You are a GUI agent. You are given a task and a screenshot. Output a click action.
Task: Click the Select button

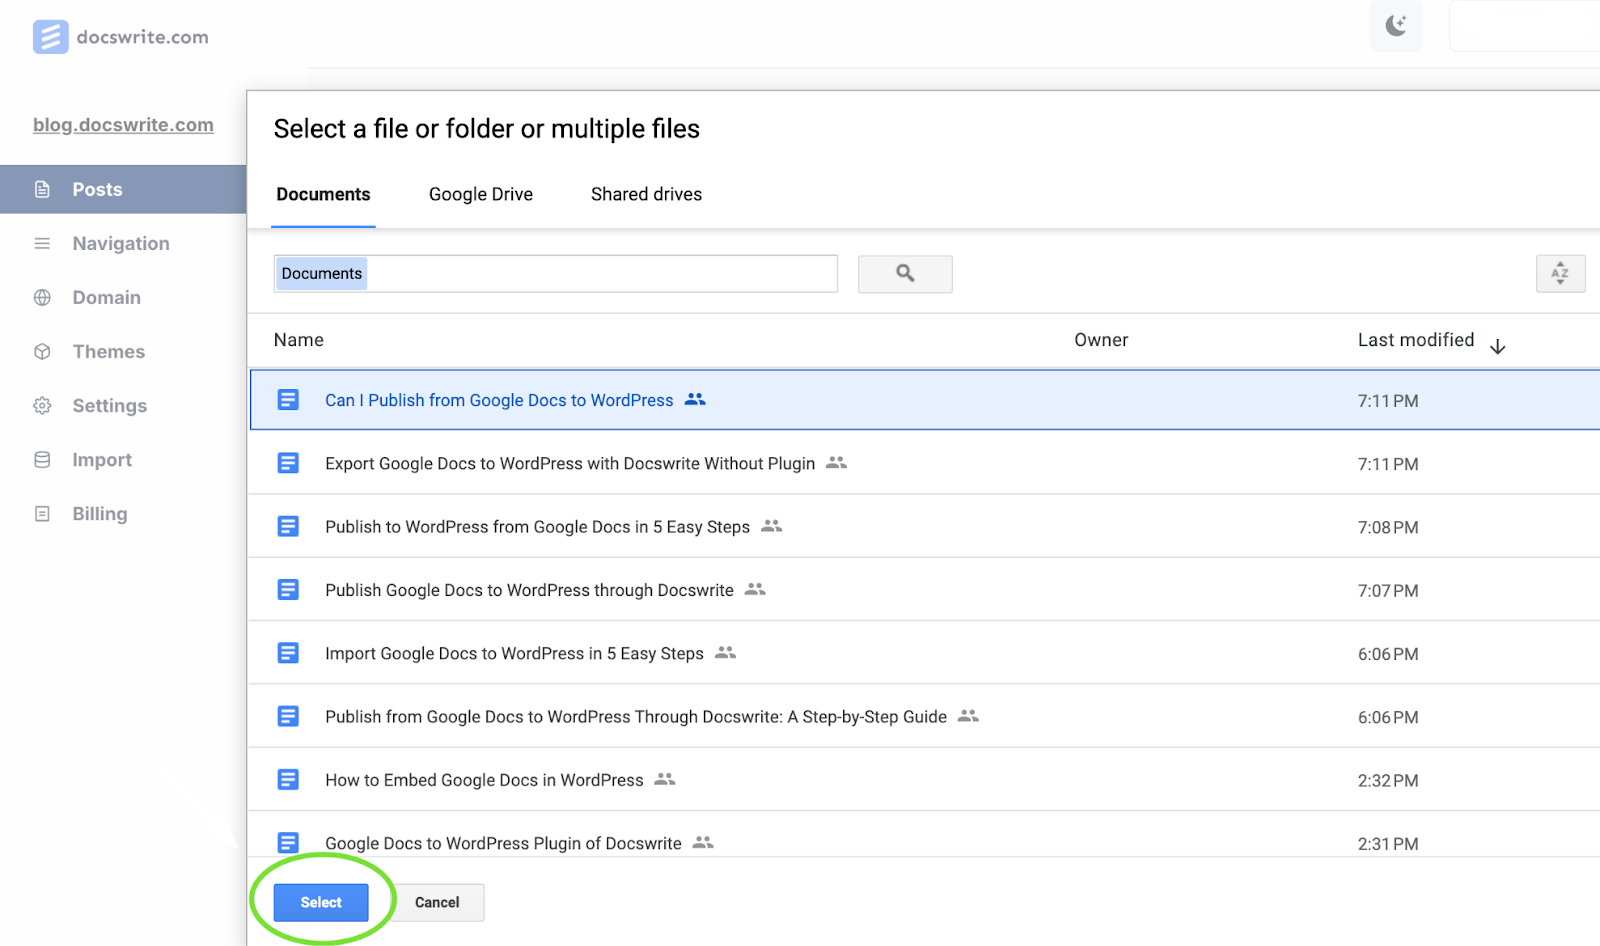click(x=319, y=901)
